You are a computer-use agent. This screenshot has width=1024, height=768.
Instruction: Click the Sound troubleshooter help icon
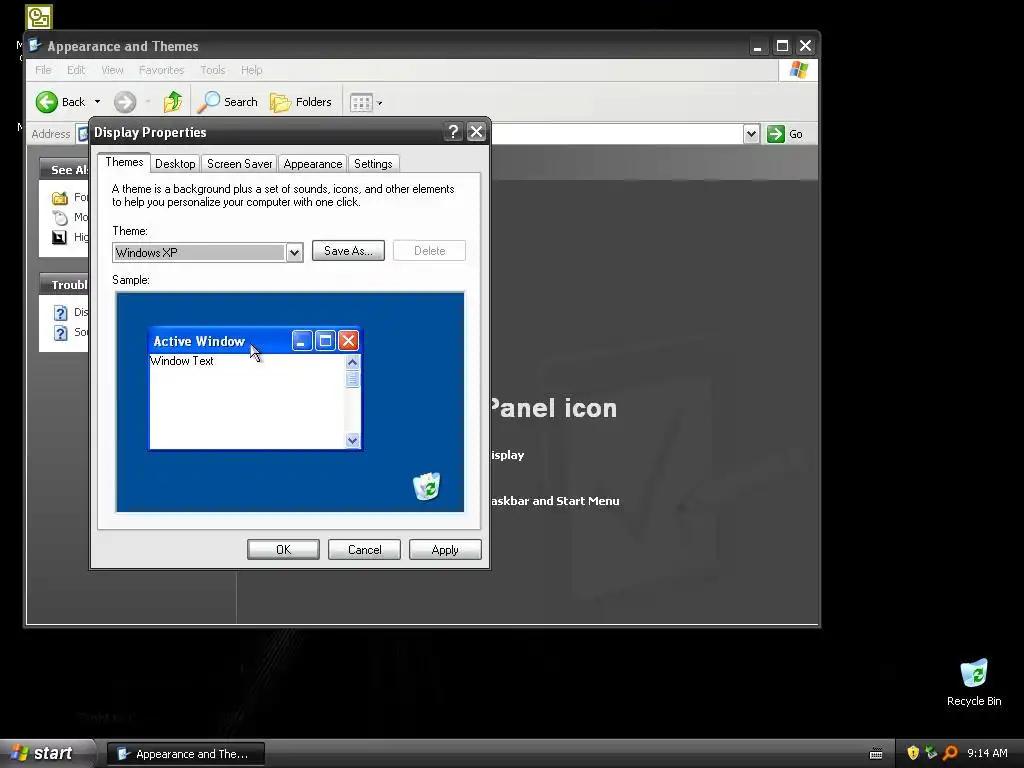60,333
